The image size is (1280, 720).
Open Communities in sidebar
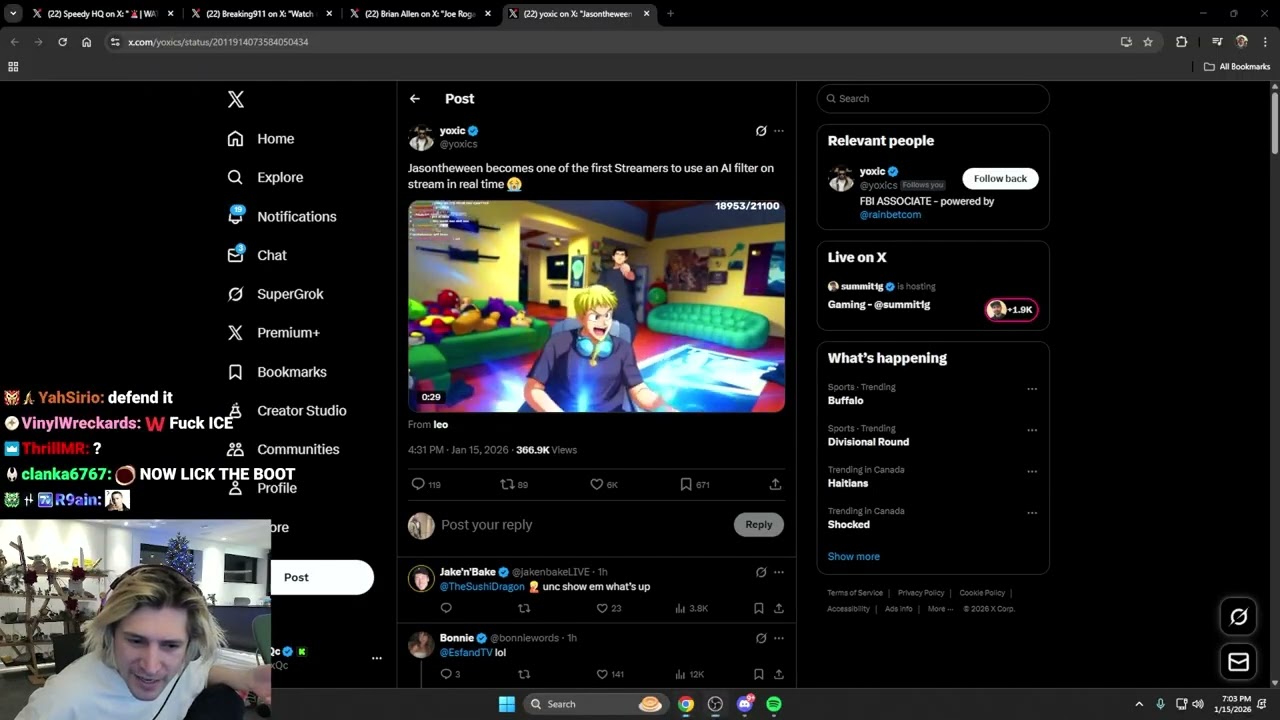283,449
